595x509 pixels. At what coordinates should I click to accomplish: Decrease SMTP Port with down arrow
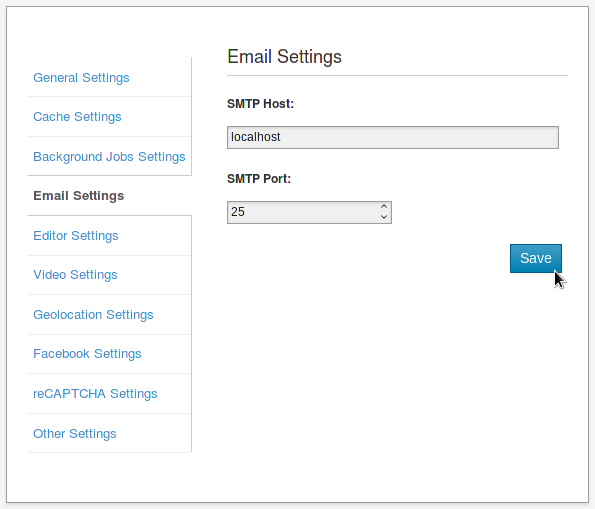tap(384, 217)
